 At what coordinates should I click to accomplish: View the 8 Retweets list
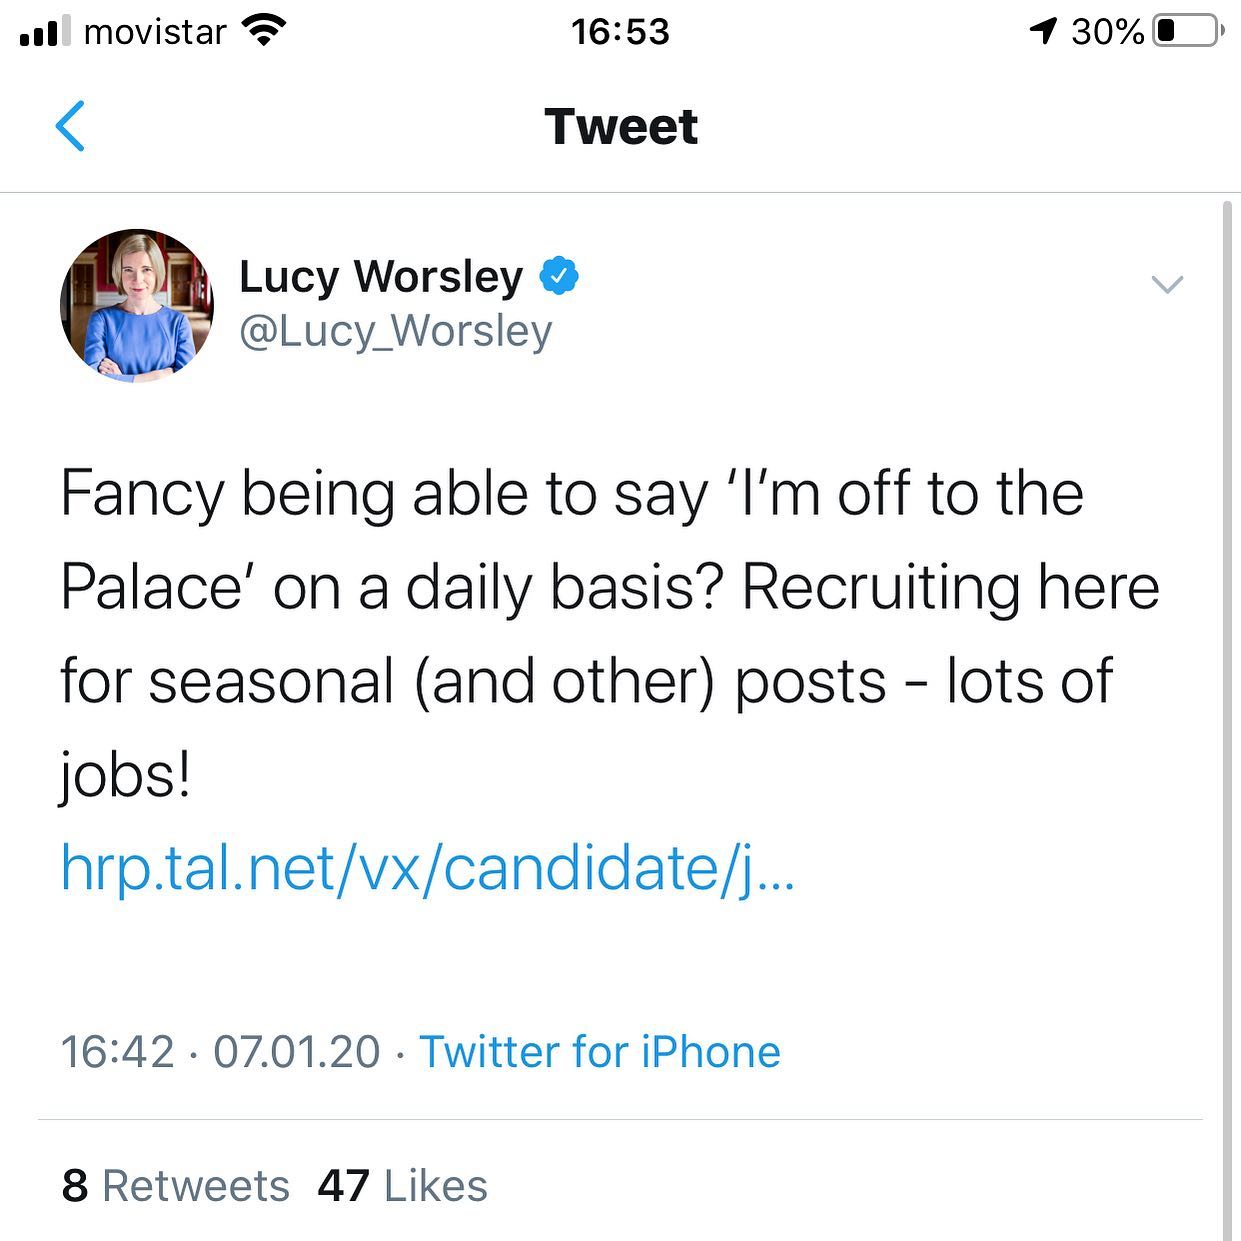click(x=175, y=1186)
